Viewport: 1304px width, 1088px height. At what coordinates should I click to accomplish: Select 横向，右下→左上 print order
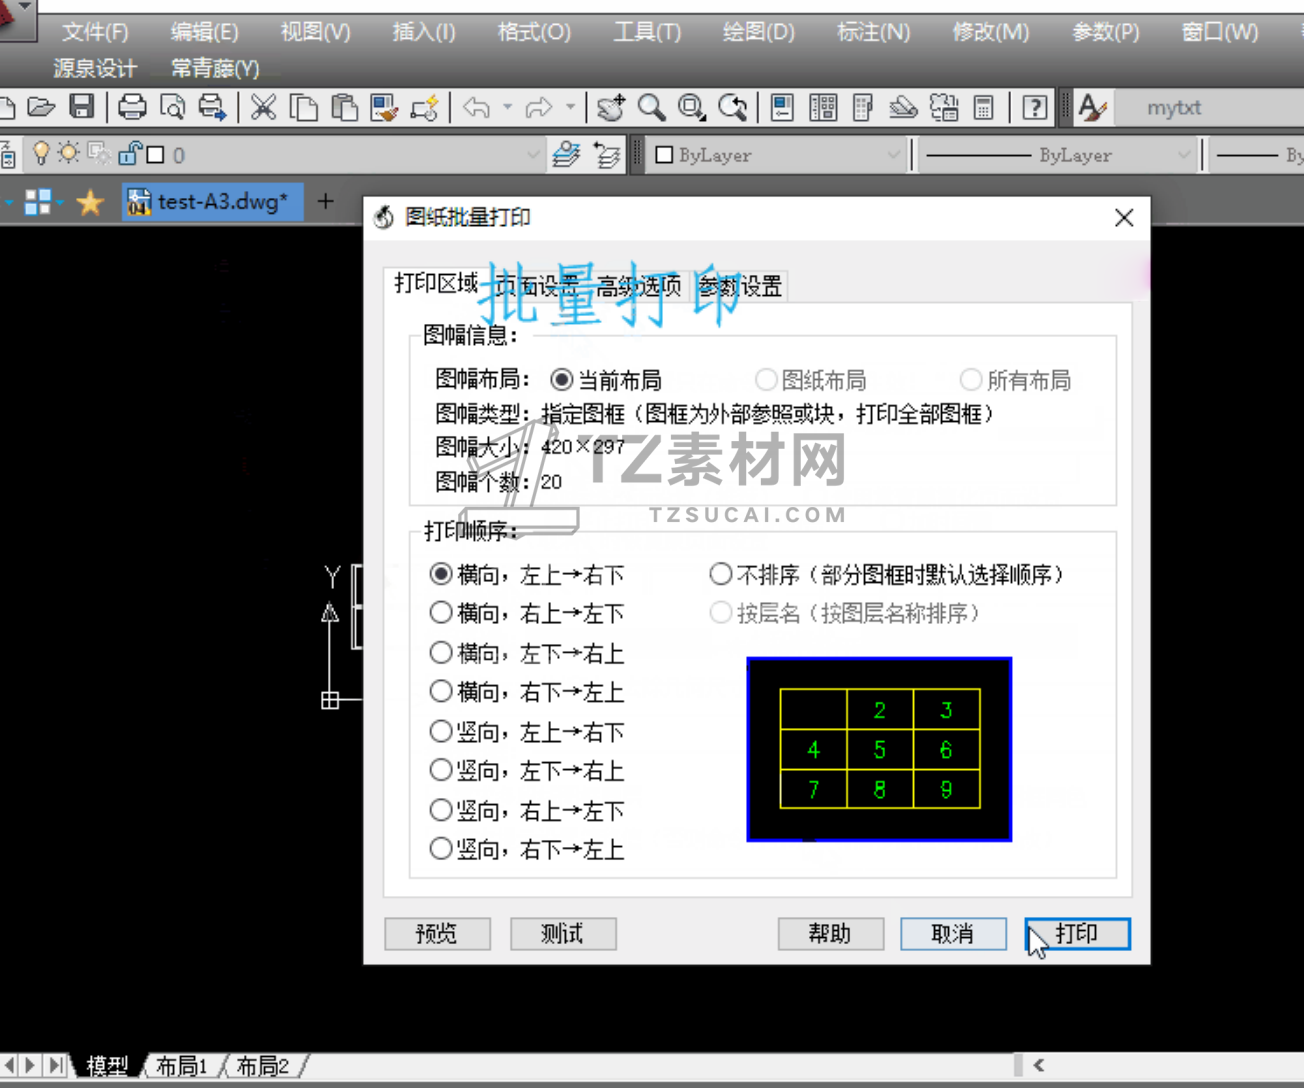(527, 692)
